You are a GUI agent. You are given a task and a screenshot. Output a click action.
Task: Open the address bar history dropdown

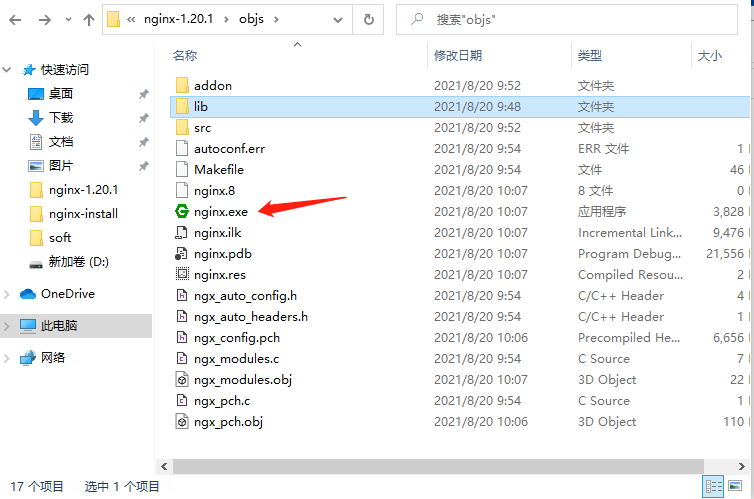tap(338, 20)
